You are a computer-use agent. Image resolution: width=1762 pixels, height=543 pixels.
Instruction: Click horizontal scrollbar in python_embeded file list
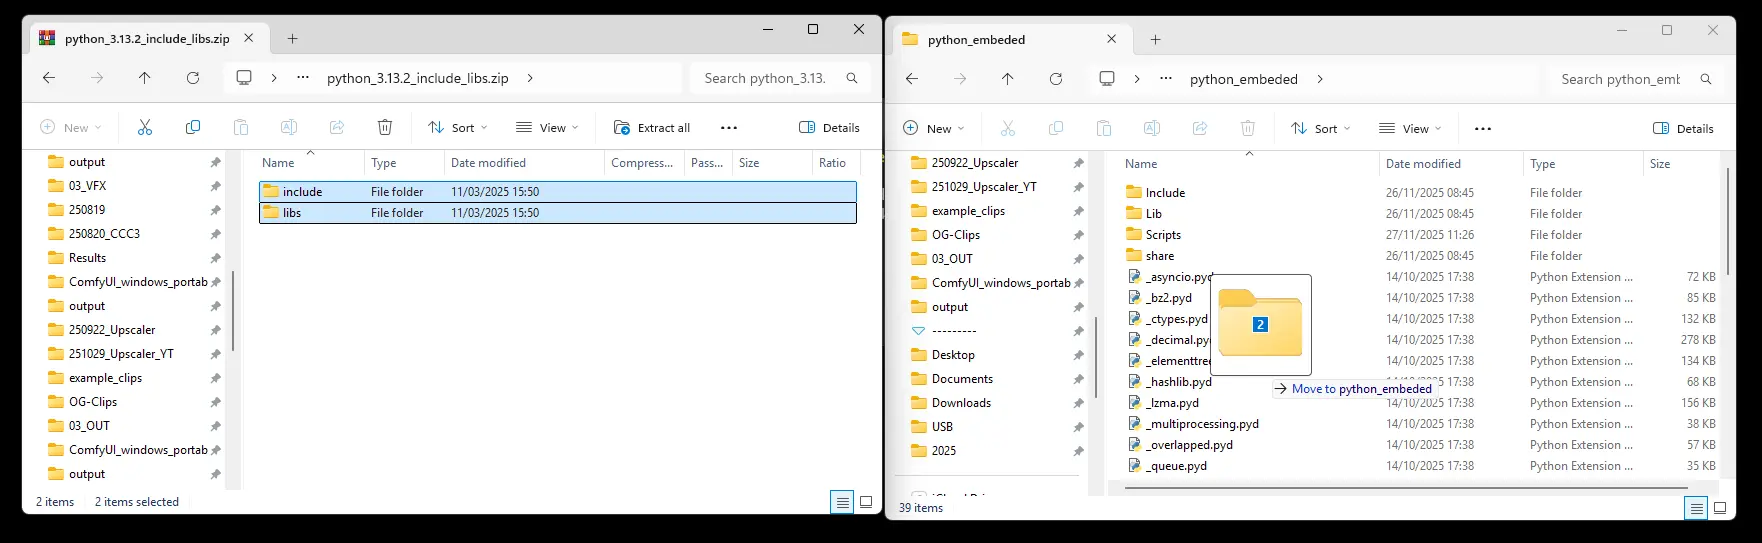(1405, 488)
